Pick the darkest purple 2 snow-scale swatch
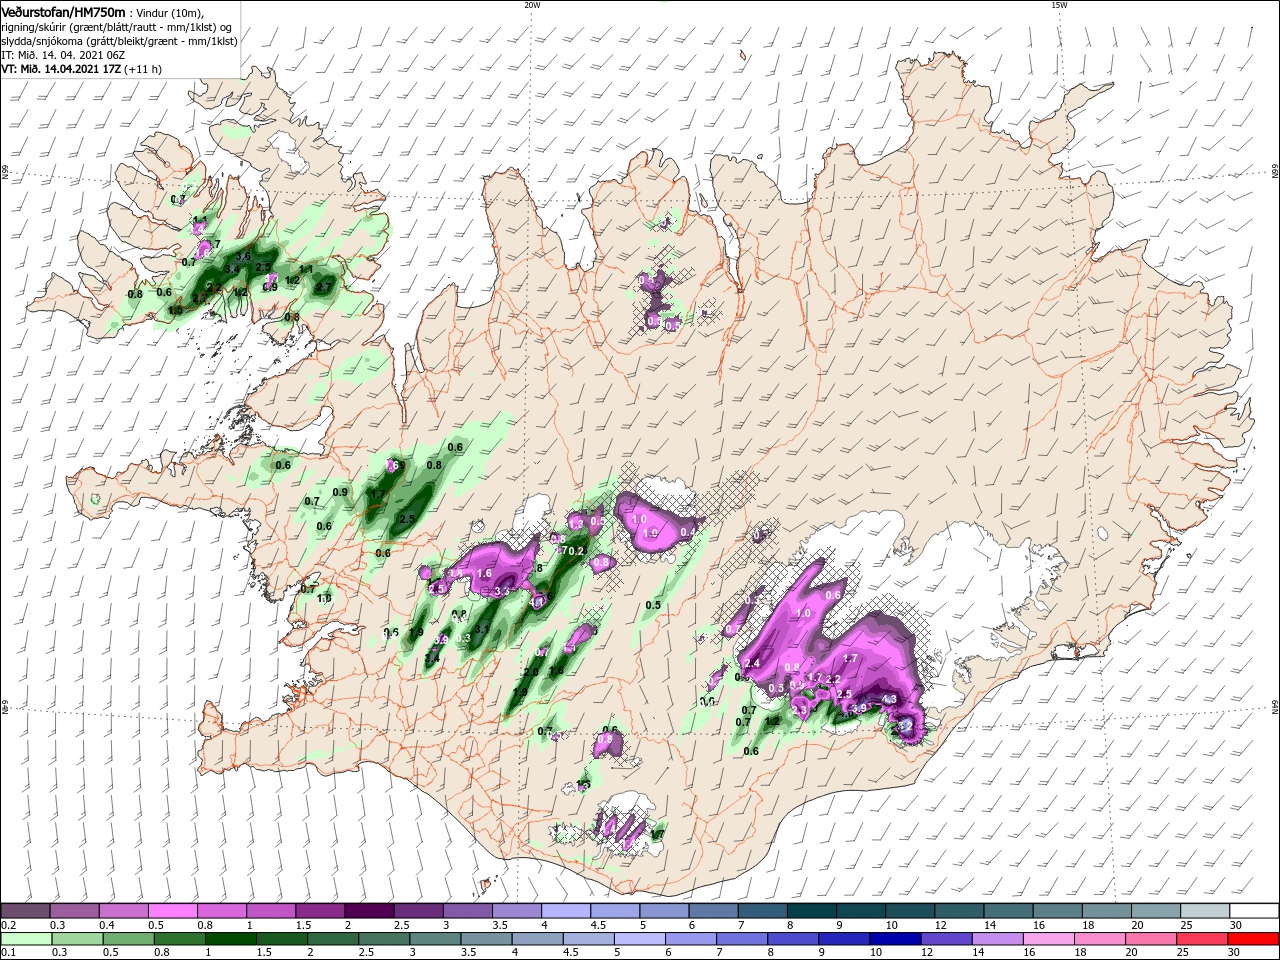Viewport: 1280px width, 960px height. [x=369, y=910]
